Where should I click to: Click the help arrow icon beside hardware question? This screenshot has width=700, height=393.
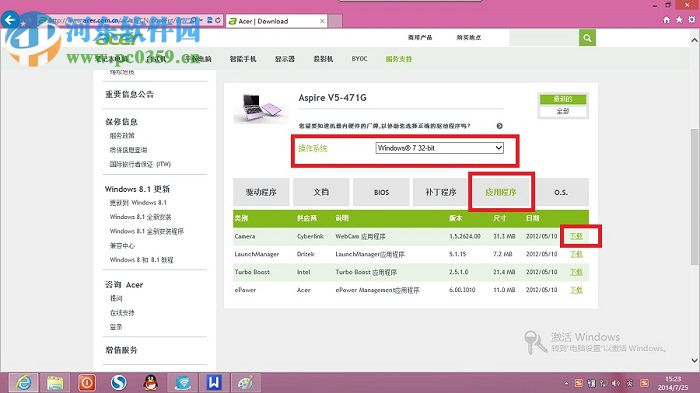click(500, 126)
